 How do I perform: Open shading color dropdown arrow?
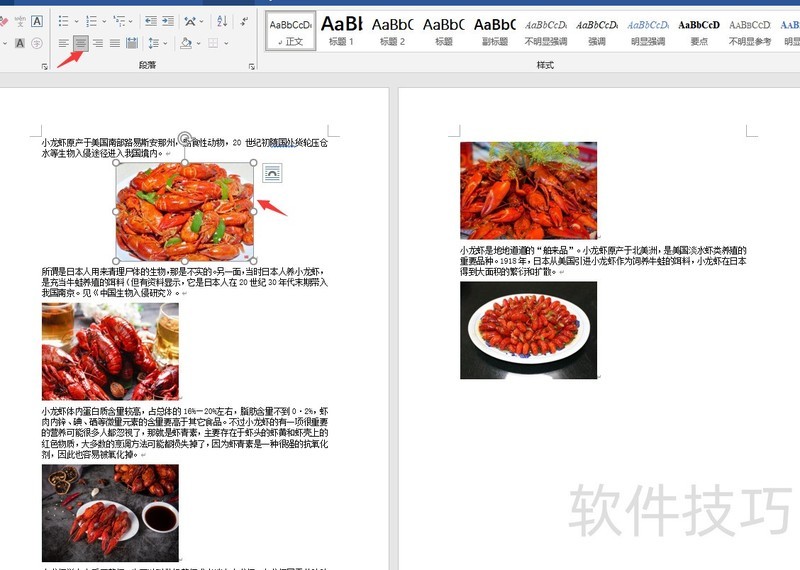198,43
